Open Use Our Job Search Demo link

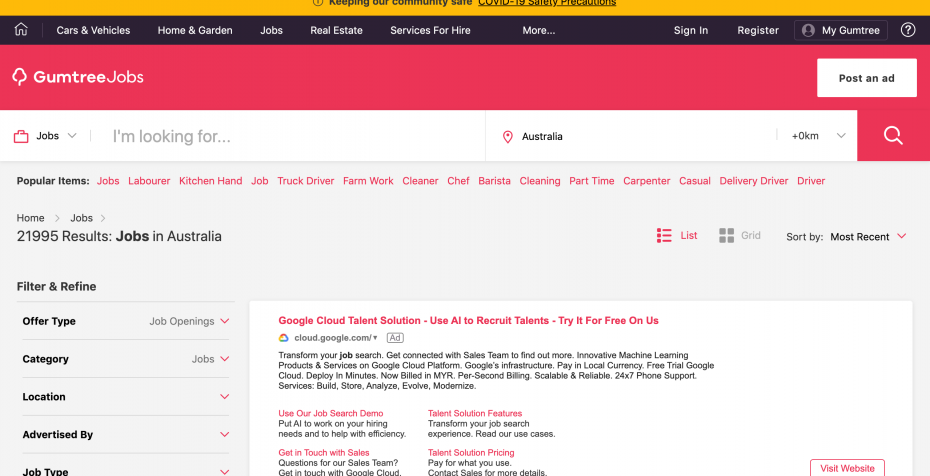331,413
